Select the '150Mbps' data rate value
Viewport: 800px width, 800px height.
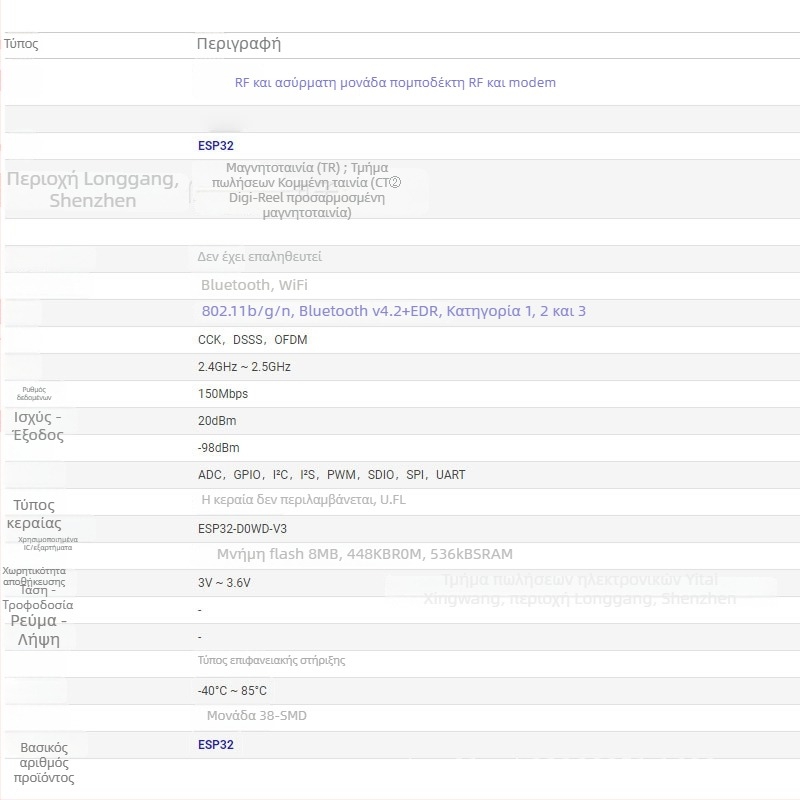click(x=223, y=394)
